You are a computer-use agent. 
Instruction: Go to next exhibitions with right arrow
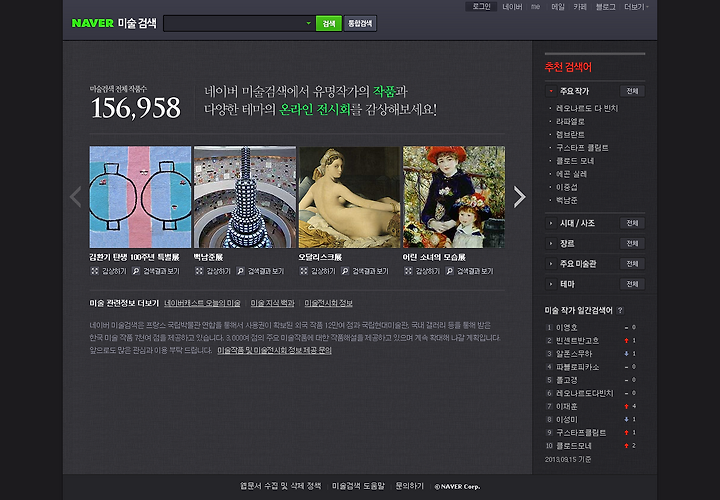pos(519,197)
